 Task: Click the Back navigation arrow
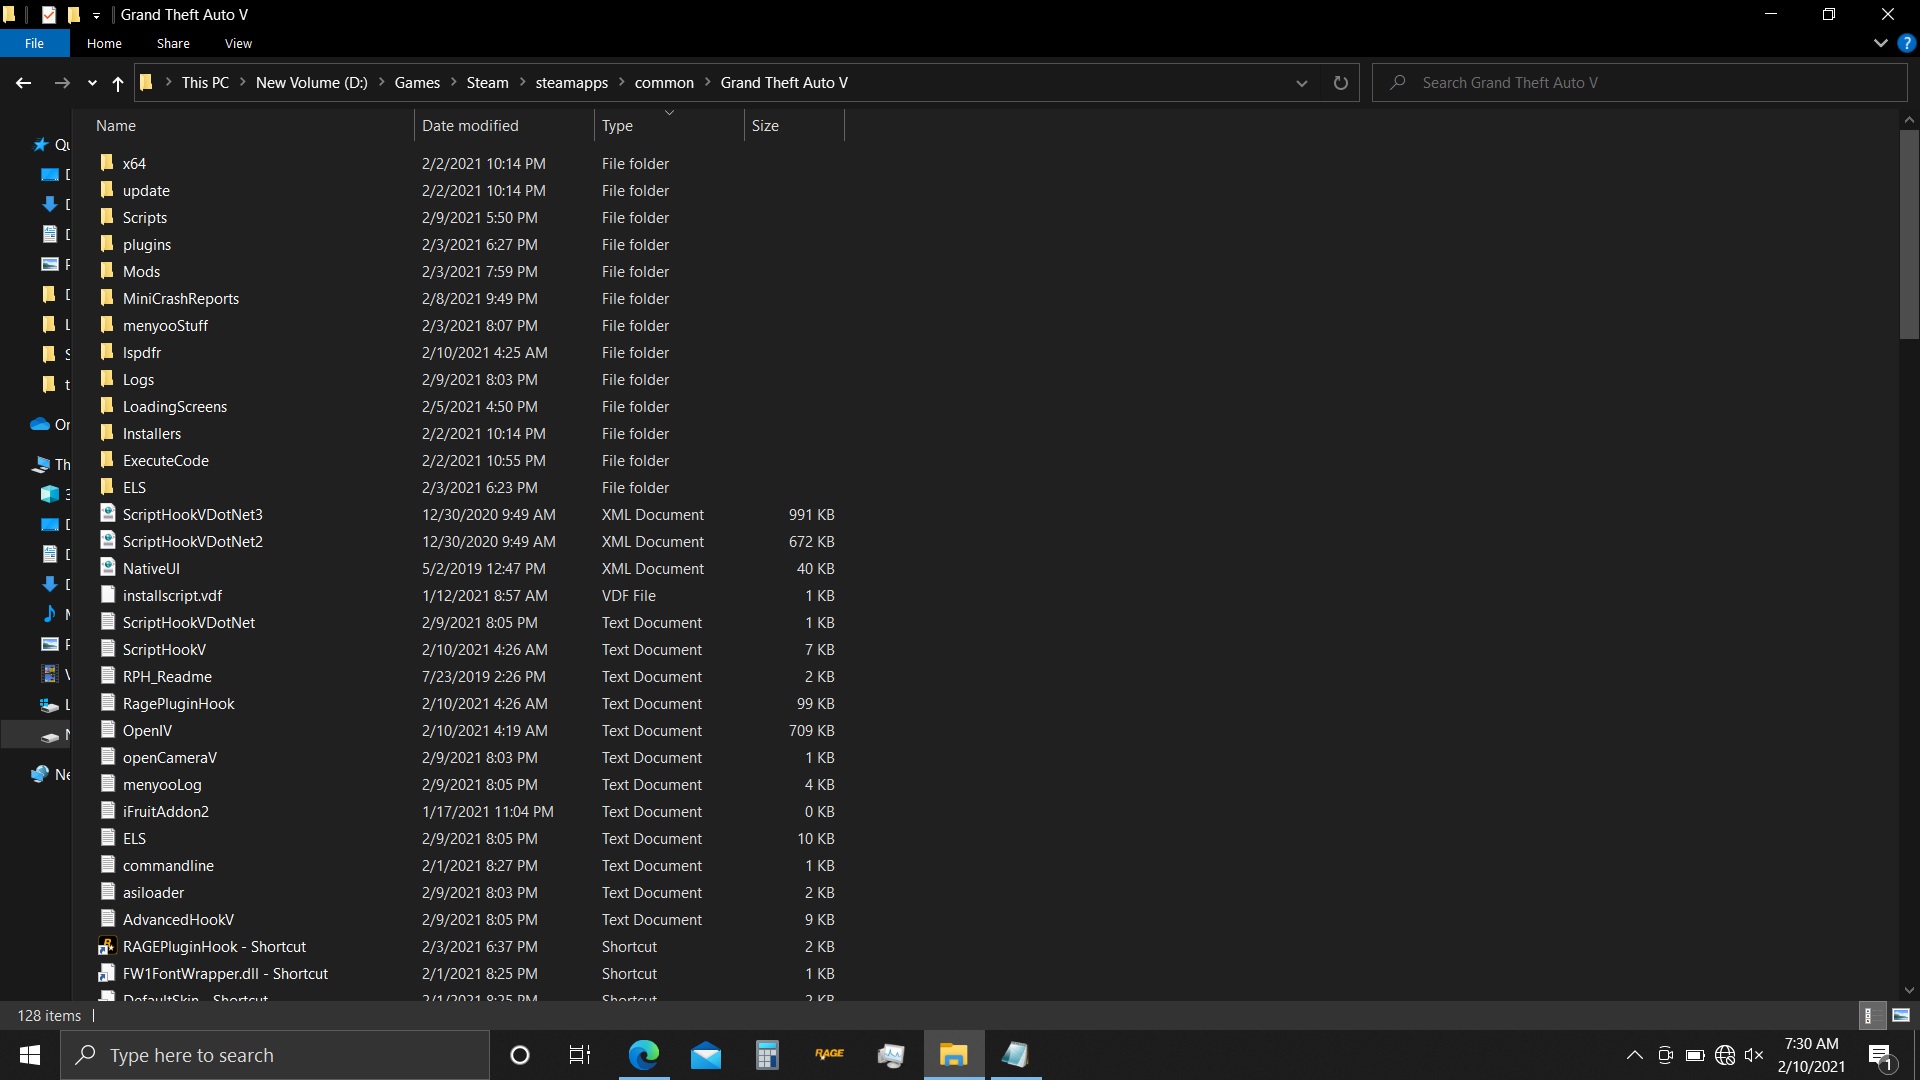pyautogui.click(x=24, y=83)
